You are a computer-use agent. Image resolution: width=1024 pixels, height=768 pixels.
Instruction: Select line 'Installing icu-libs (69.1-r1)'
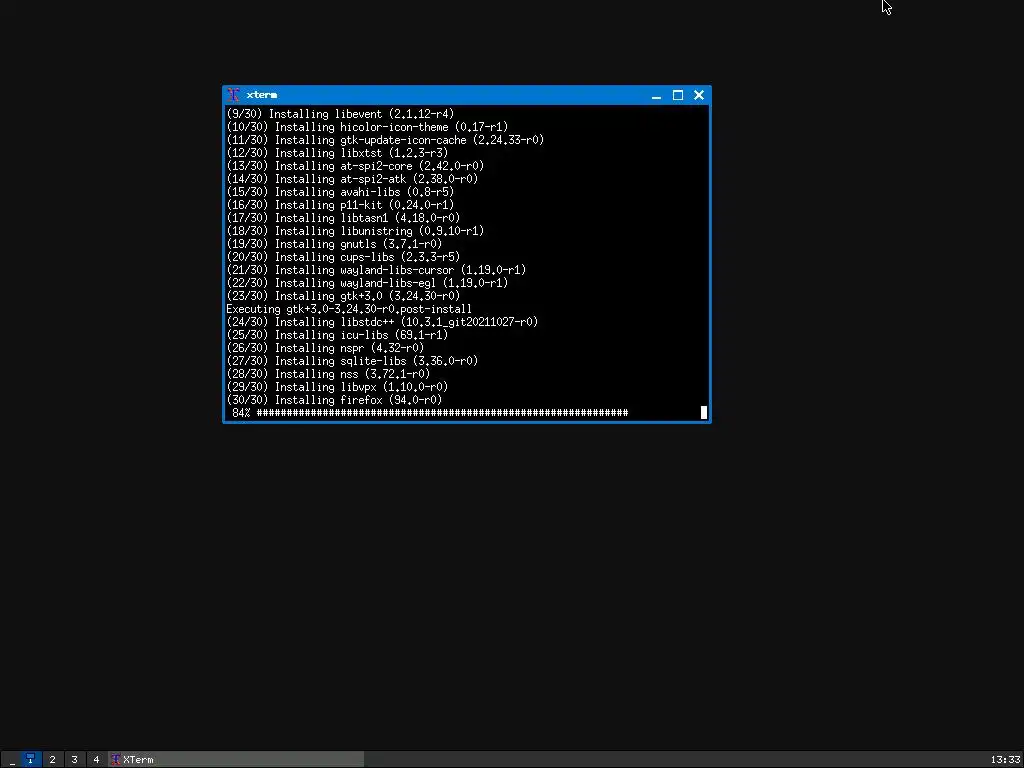pyautogui.click(x=337, y=334)
